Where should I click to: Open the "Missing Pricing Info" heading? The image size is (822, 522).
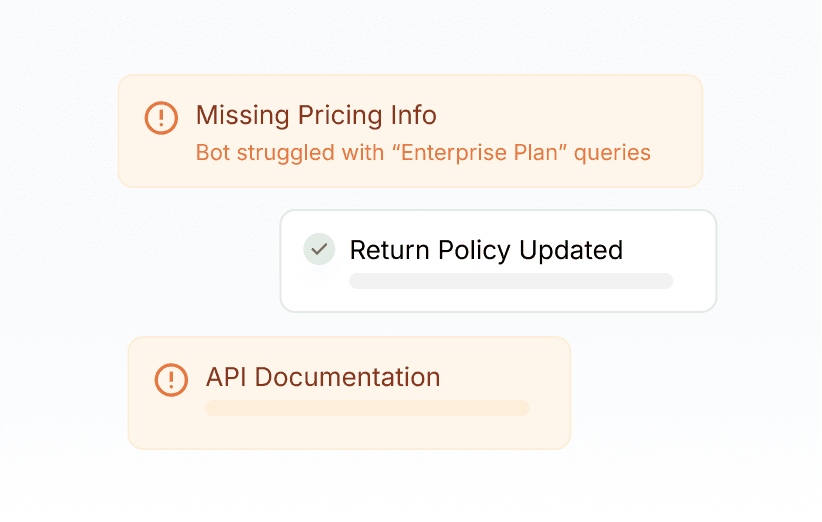coord(316,115)
